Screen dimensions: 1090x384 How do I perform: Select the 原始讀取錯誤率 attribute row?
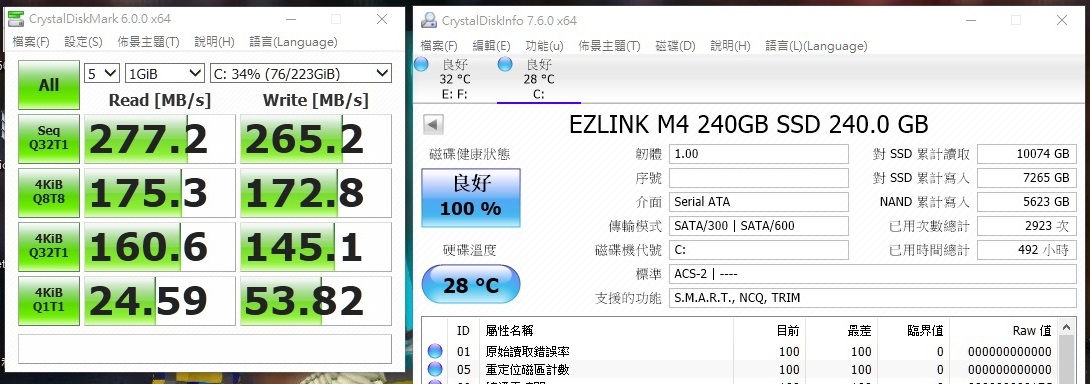(x=740, y=351)
